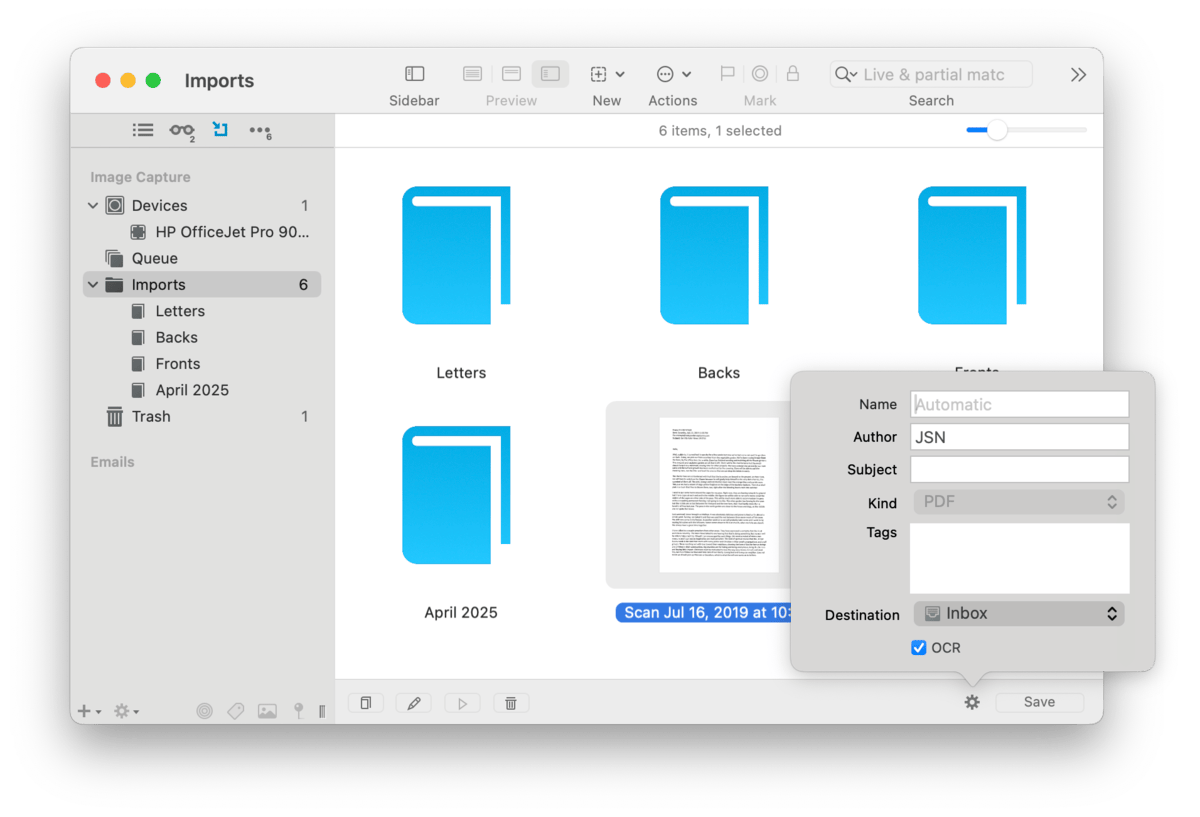Adjust the thumbnail size slider
The width and height of the screenshot is (1200, 817).
coord(996,130)
